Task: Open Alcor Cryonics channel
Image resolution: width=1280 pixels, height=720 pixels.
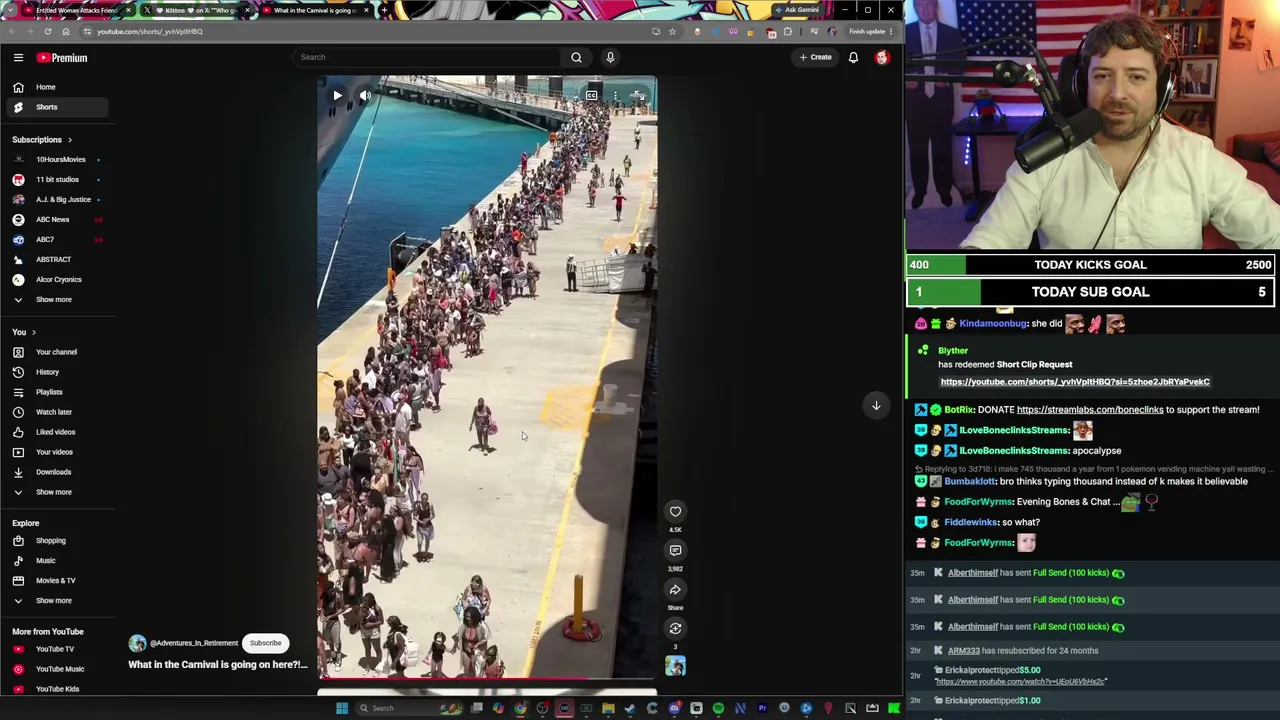Action: click(58, 280)
